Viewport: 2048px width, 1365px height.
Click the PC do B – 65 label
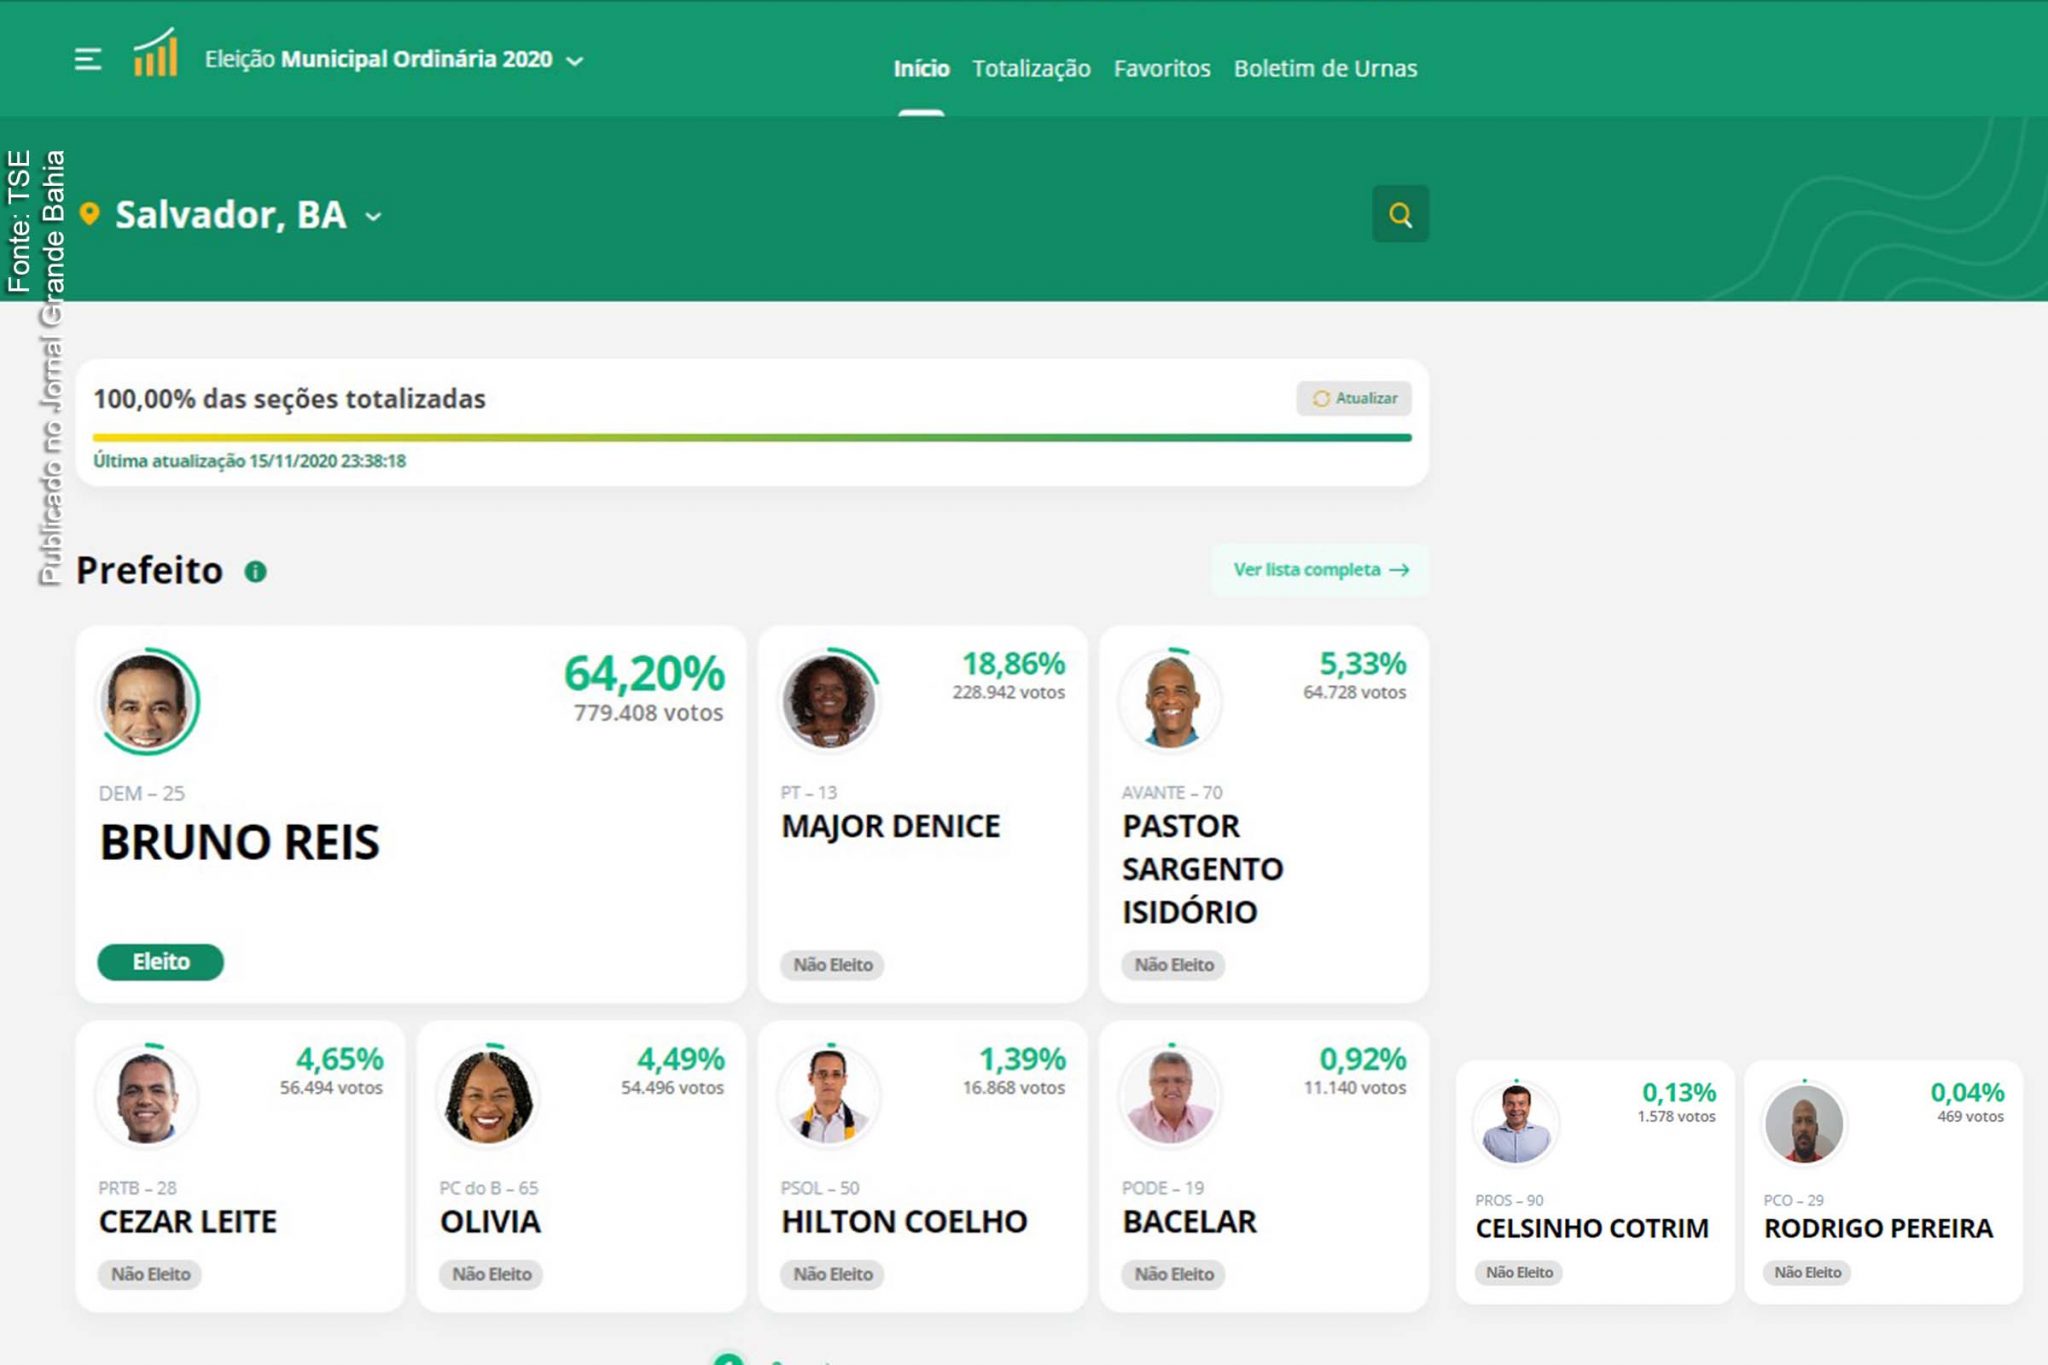click(x=488, y=1188)
